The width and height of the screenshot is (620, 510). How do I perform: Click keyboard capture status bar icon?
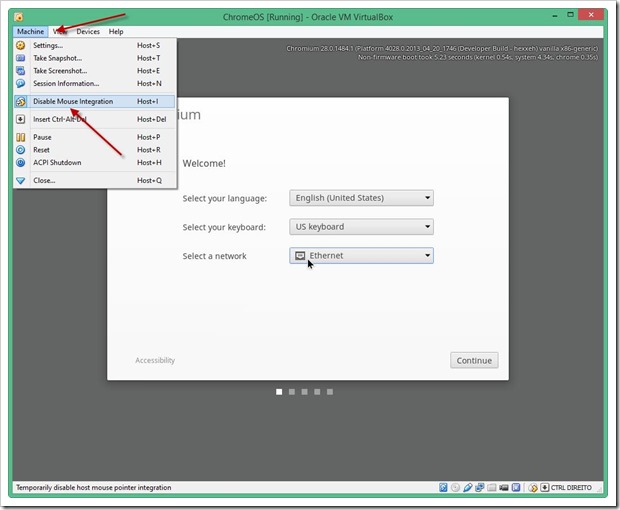[544, 487]
